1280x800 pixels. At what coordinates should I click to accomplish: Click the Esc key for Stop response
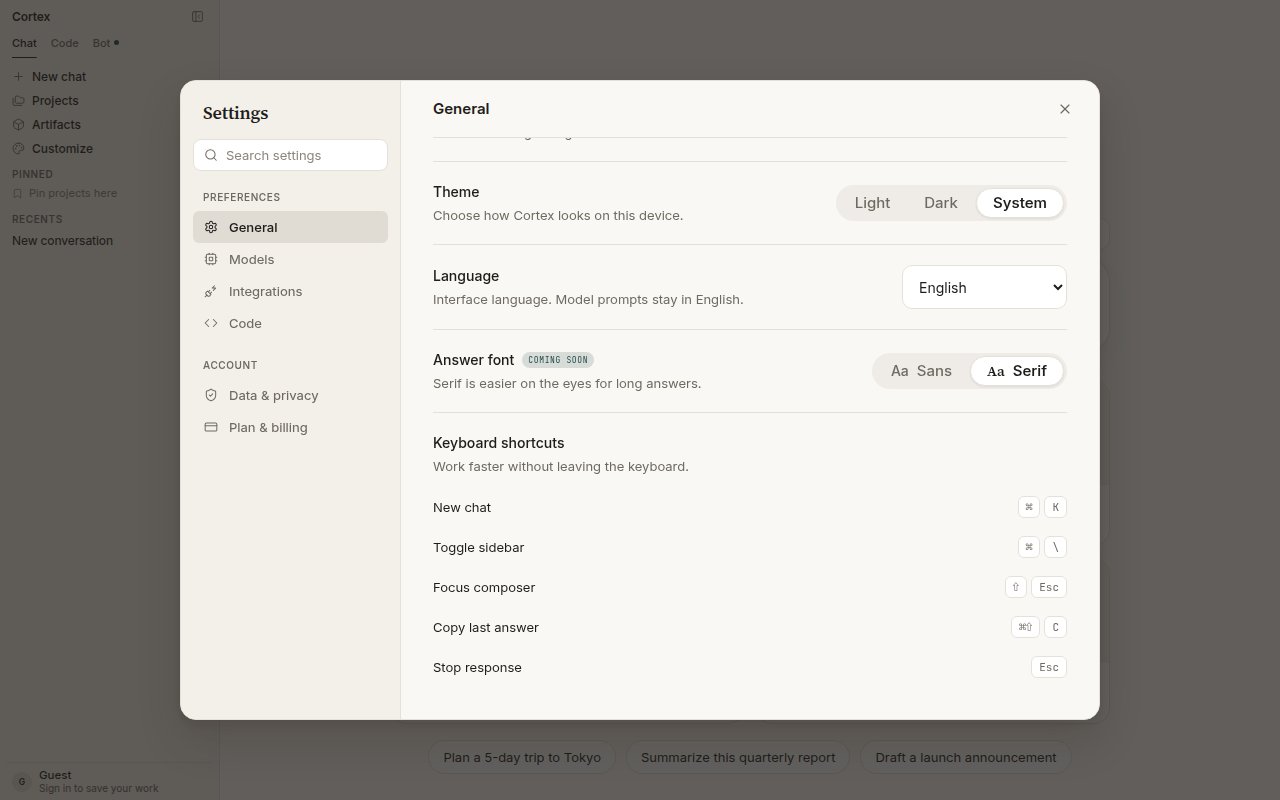(x=1049, y=667)
